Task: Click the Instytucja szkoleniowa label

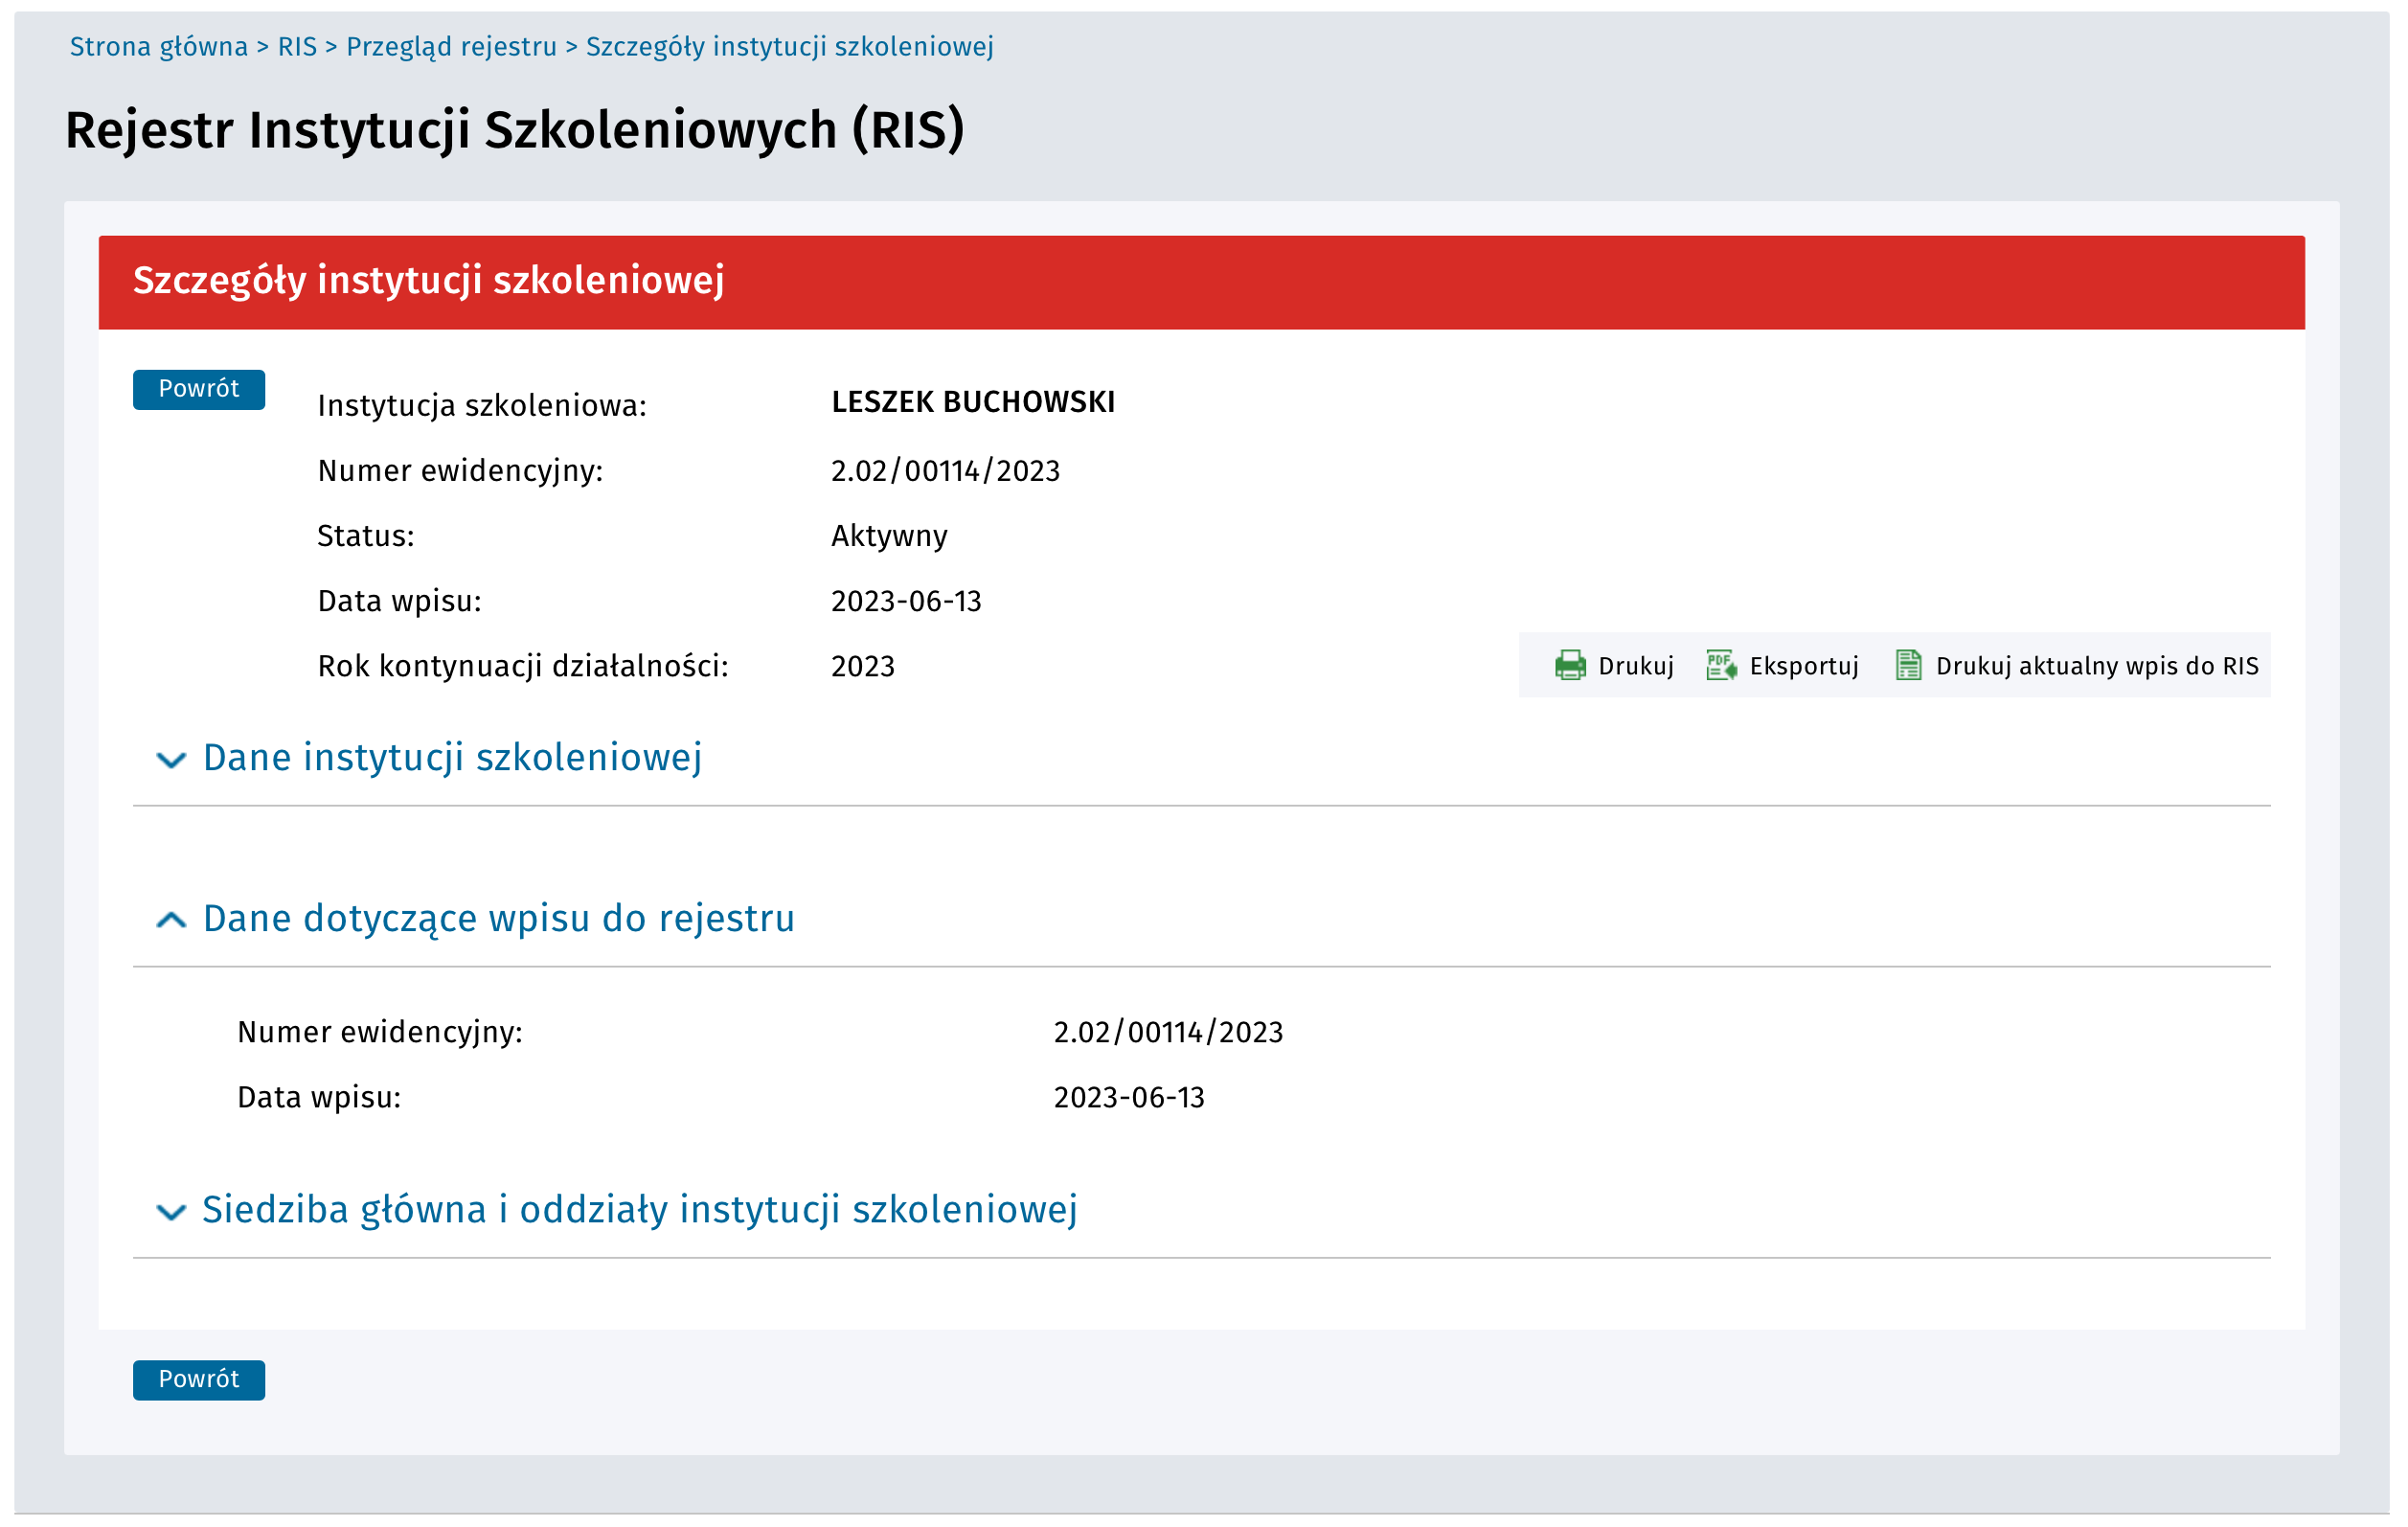Action: 482,406
